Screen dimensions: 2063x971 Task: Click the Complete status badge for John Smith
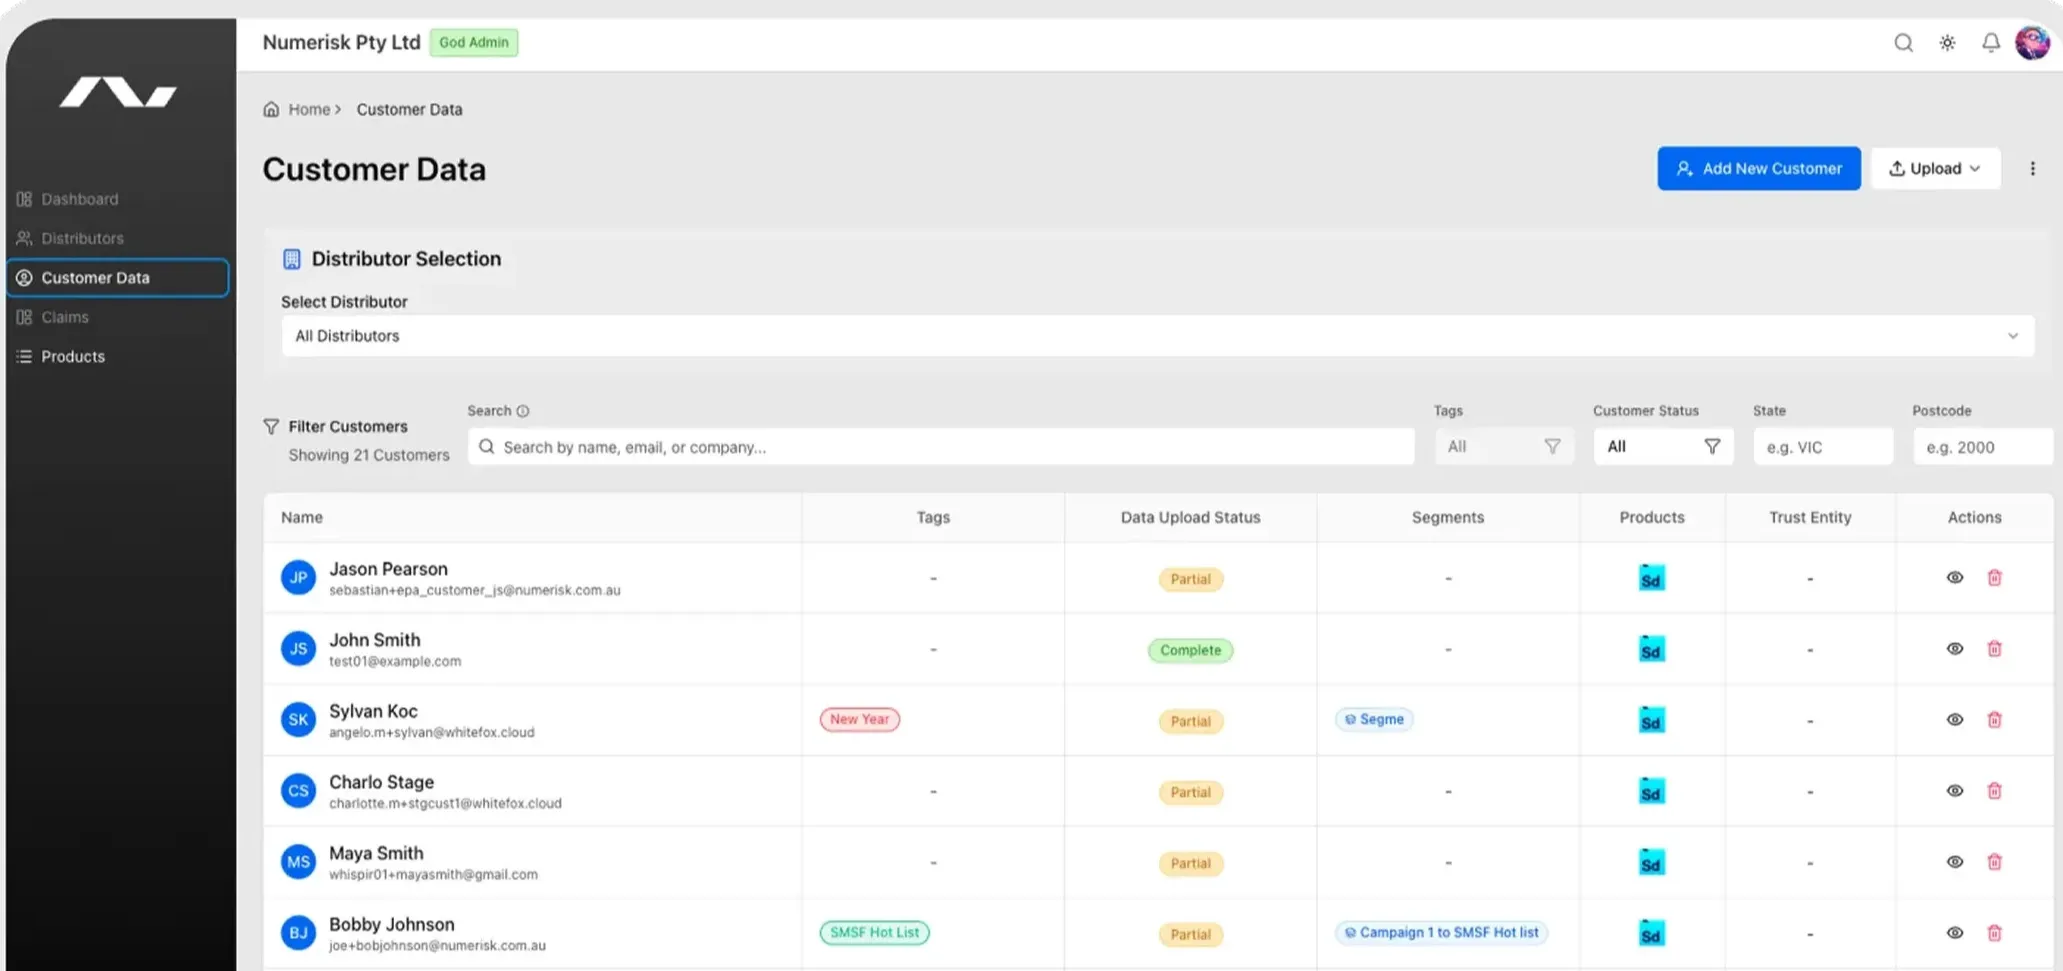point(1190,650)
